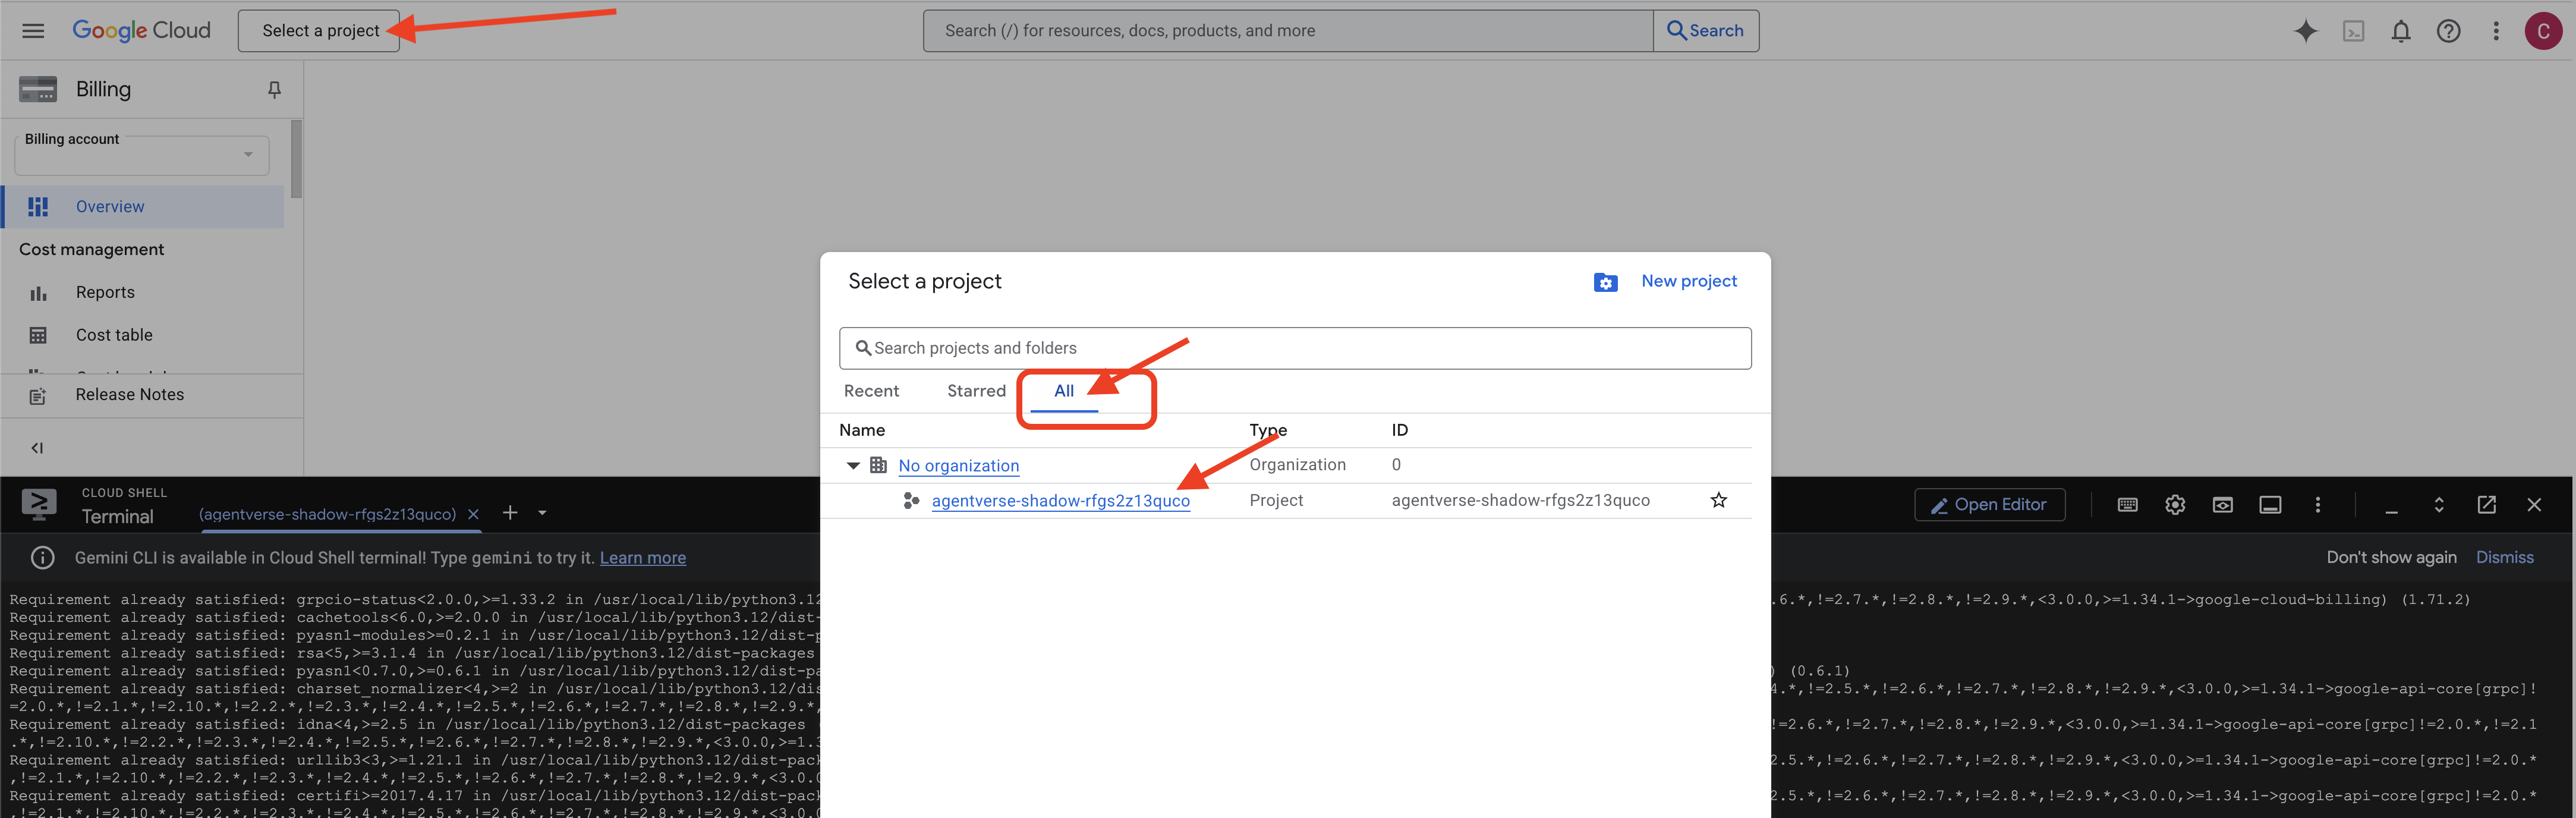Viewport: 2576px width, 818px height.
Task: Collapse the No organization tree node
Action: point(853,466)
